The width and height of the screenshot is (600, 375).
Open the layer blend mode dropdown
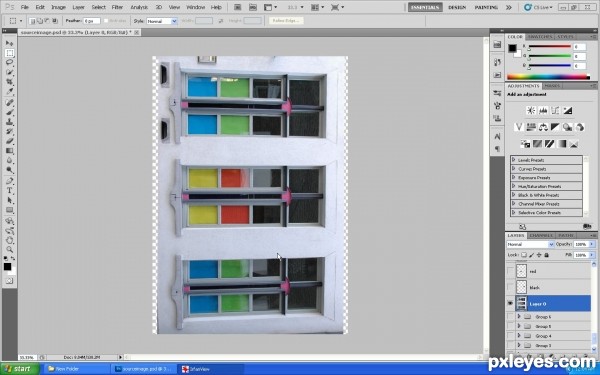coord(530,244)
